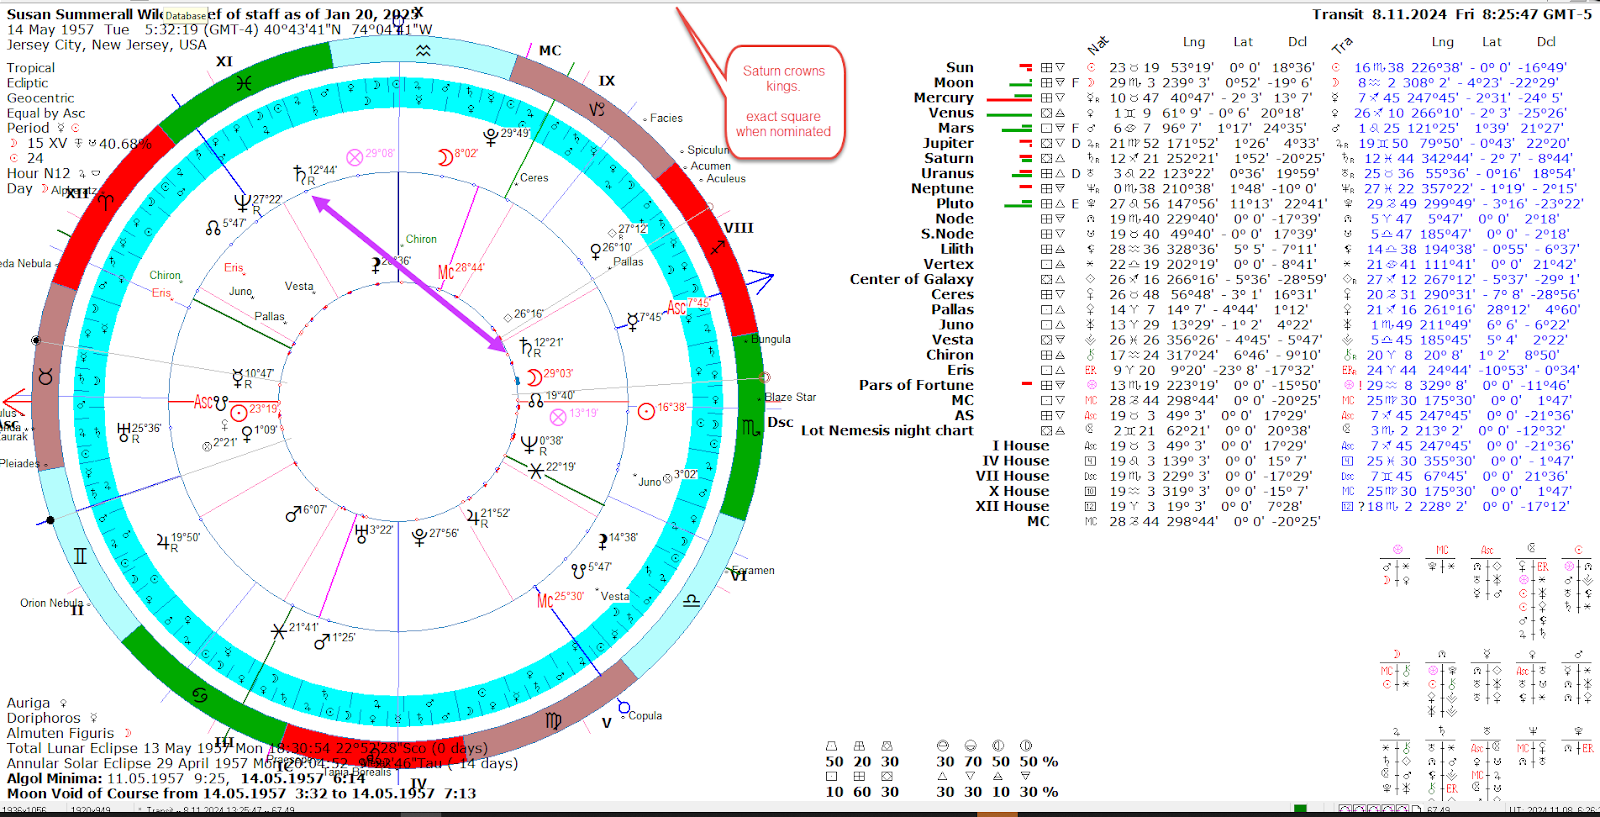This screenshot has width=1600, height=817.
Task: Click the Moon Void of Course line
Action: 241,793
